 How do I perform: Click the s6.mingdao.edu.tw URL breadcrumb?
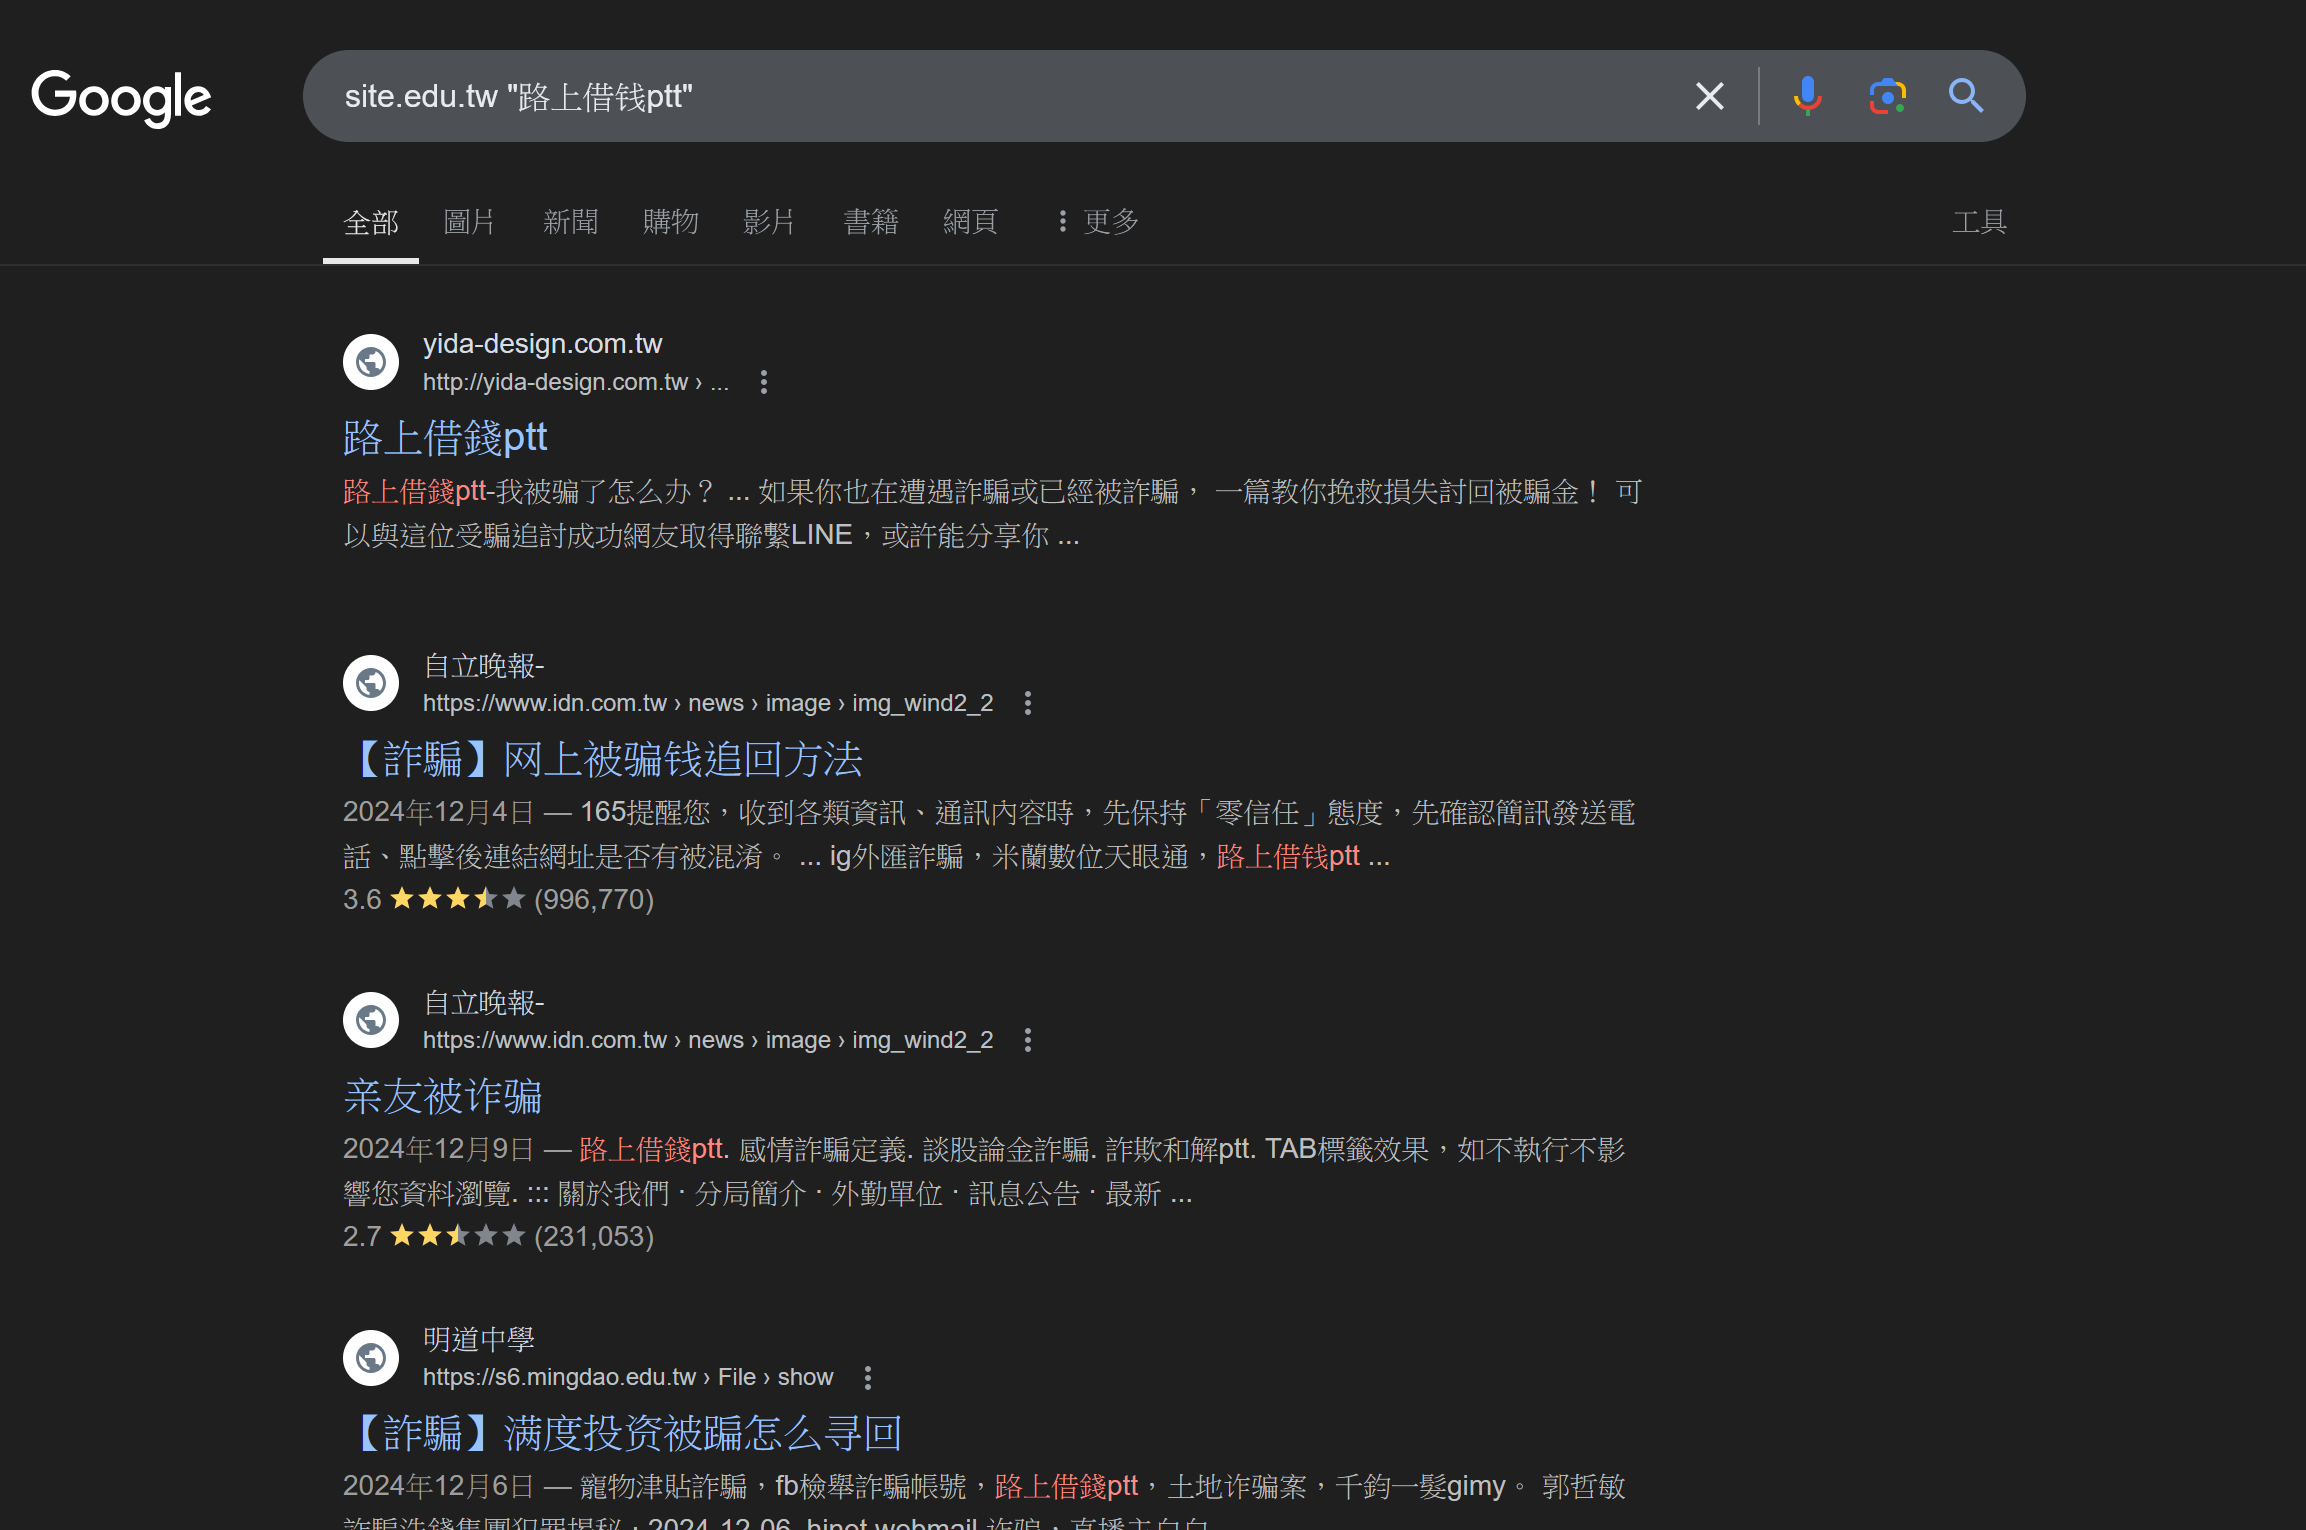(x=628, y=1378)
